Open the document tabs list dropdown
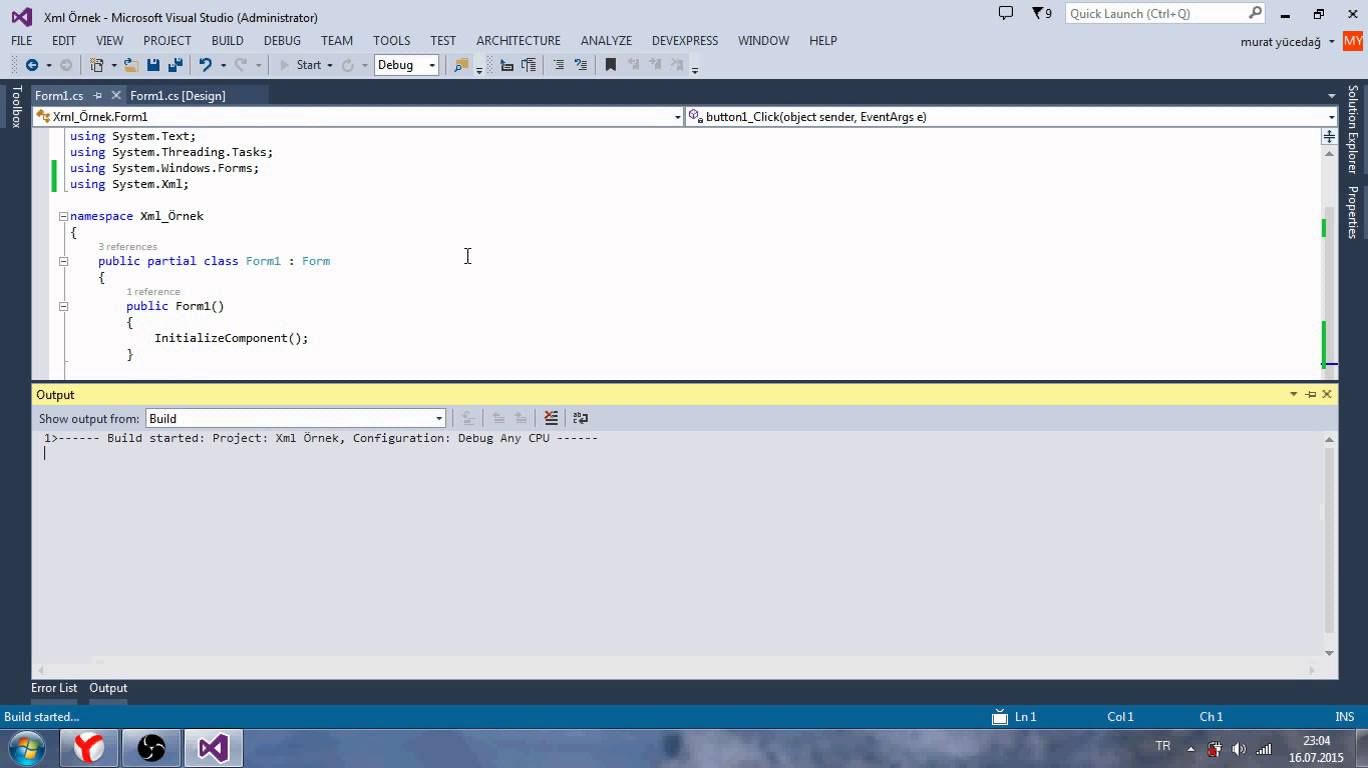 click(1331, 96)
